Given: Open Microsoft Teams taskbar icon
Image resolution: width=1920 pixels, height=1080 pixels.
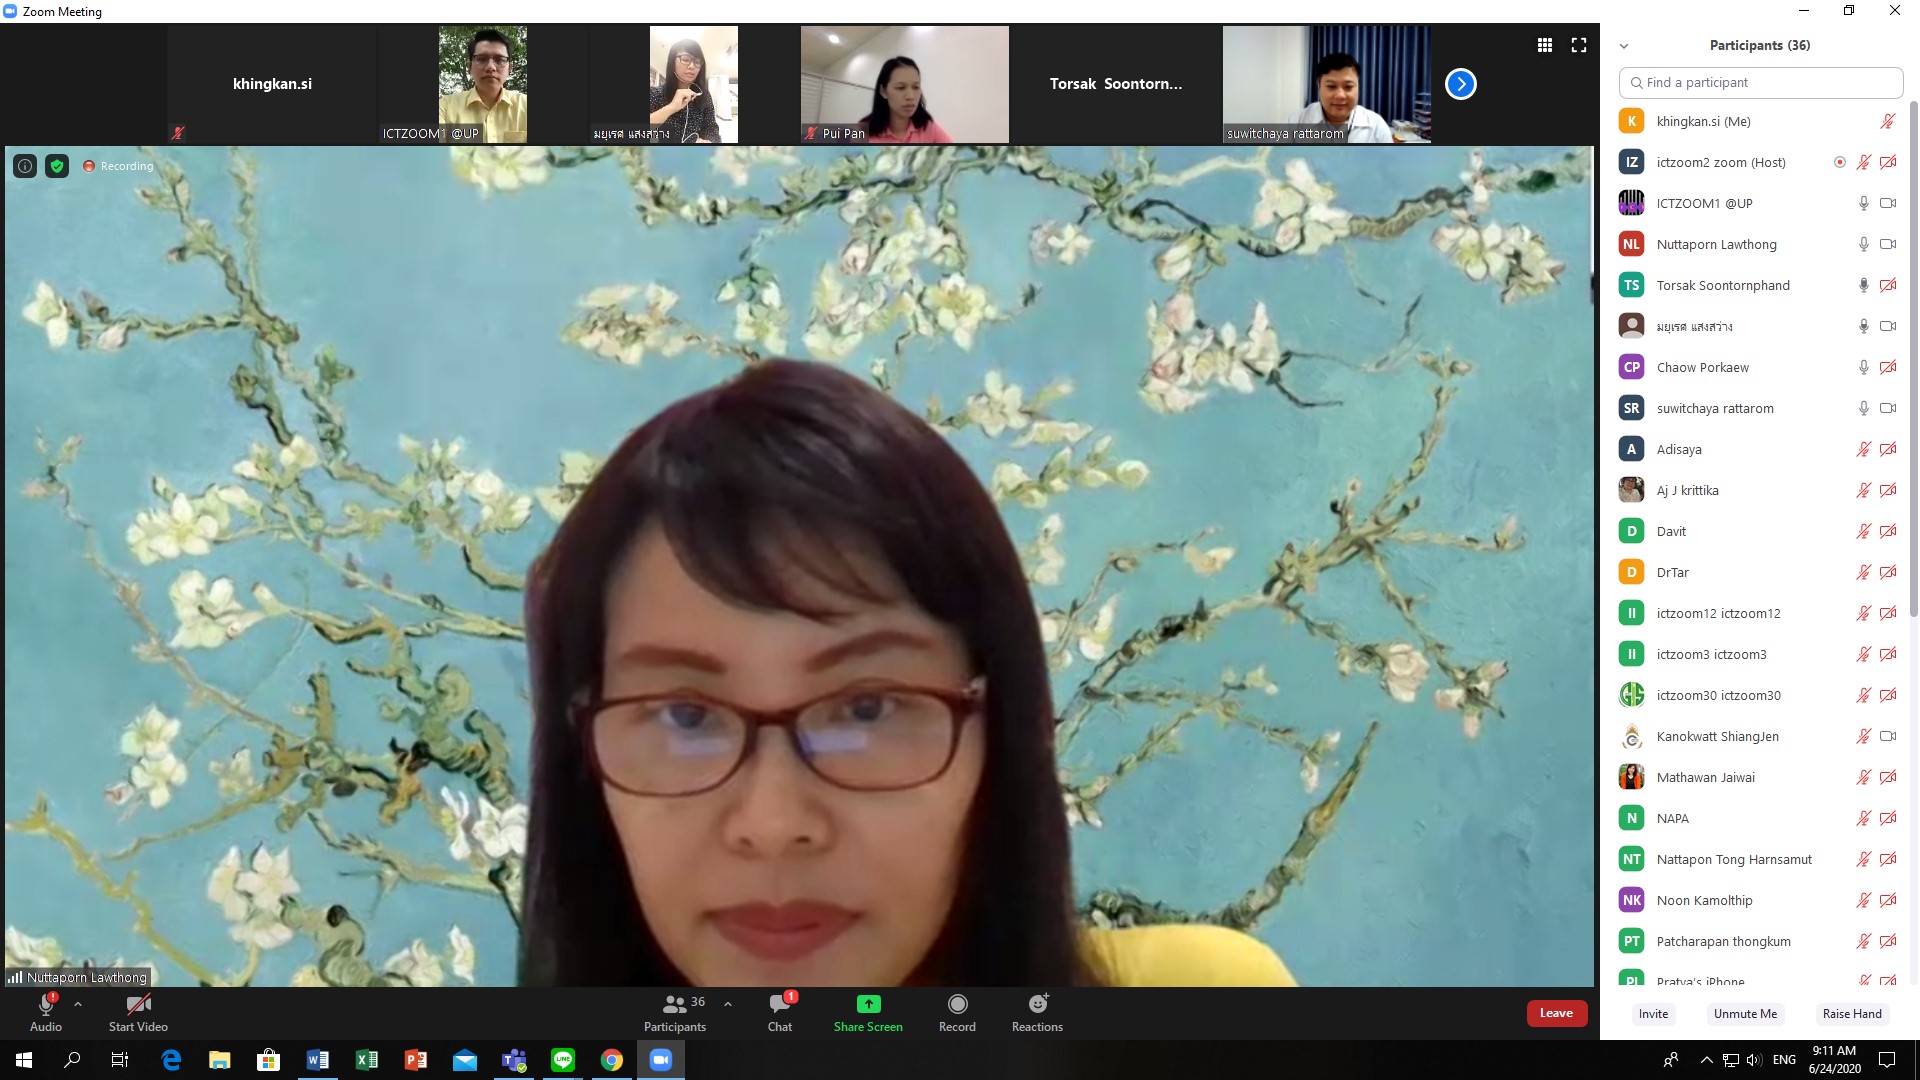Looking at the screenshot, I should [x=514, y=1060].
